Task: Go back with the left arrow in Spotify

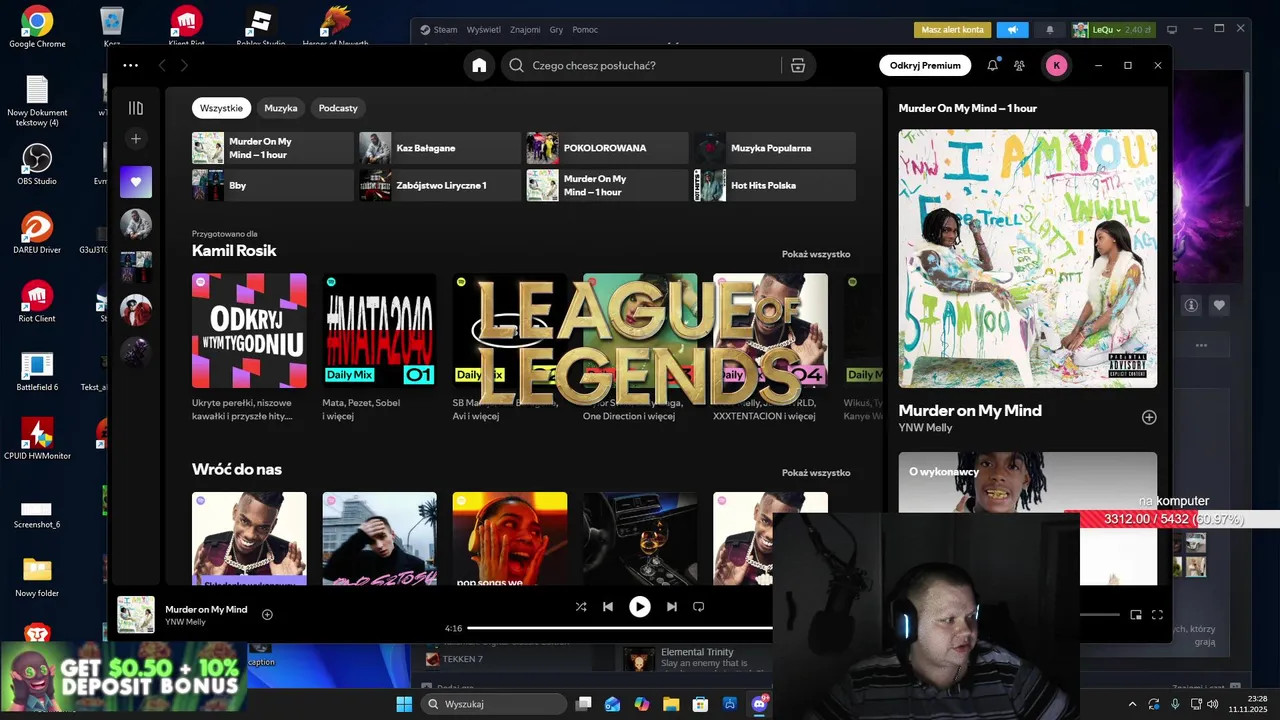Action: [x=162, y=65]
